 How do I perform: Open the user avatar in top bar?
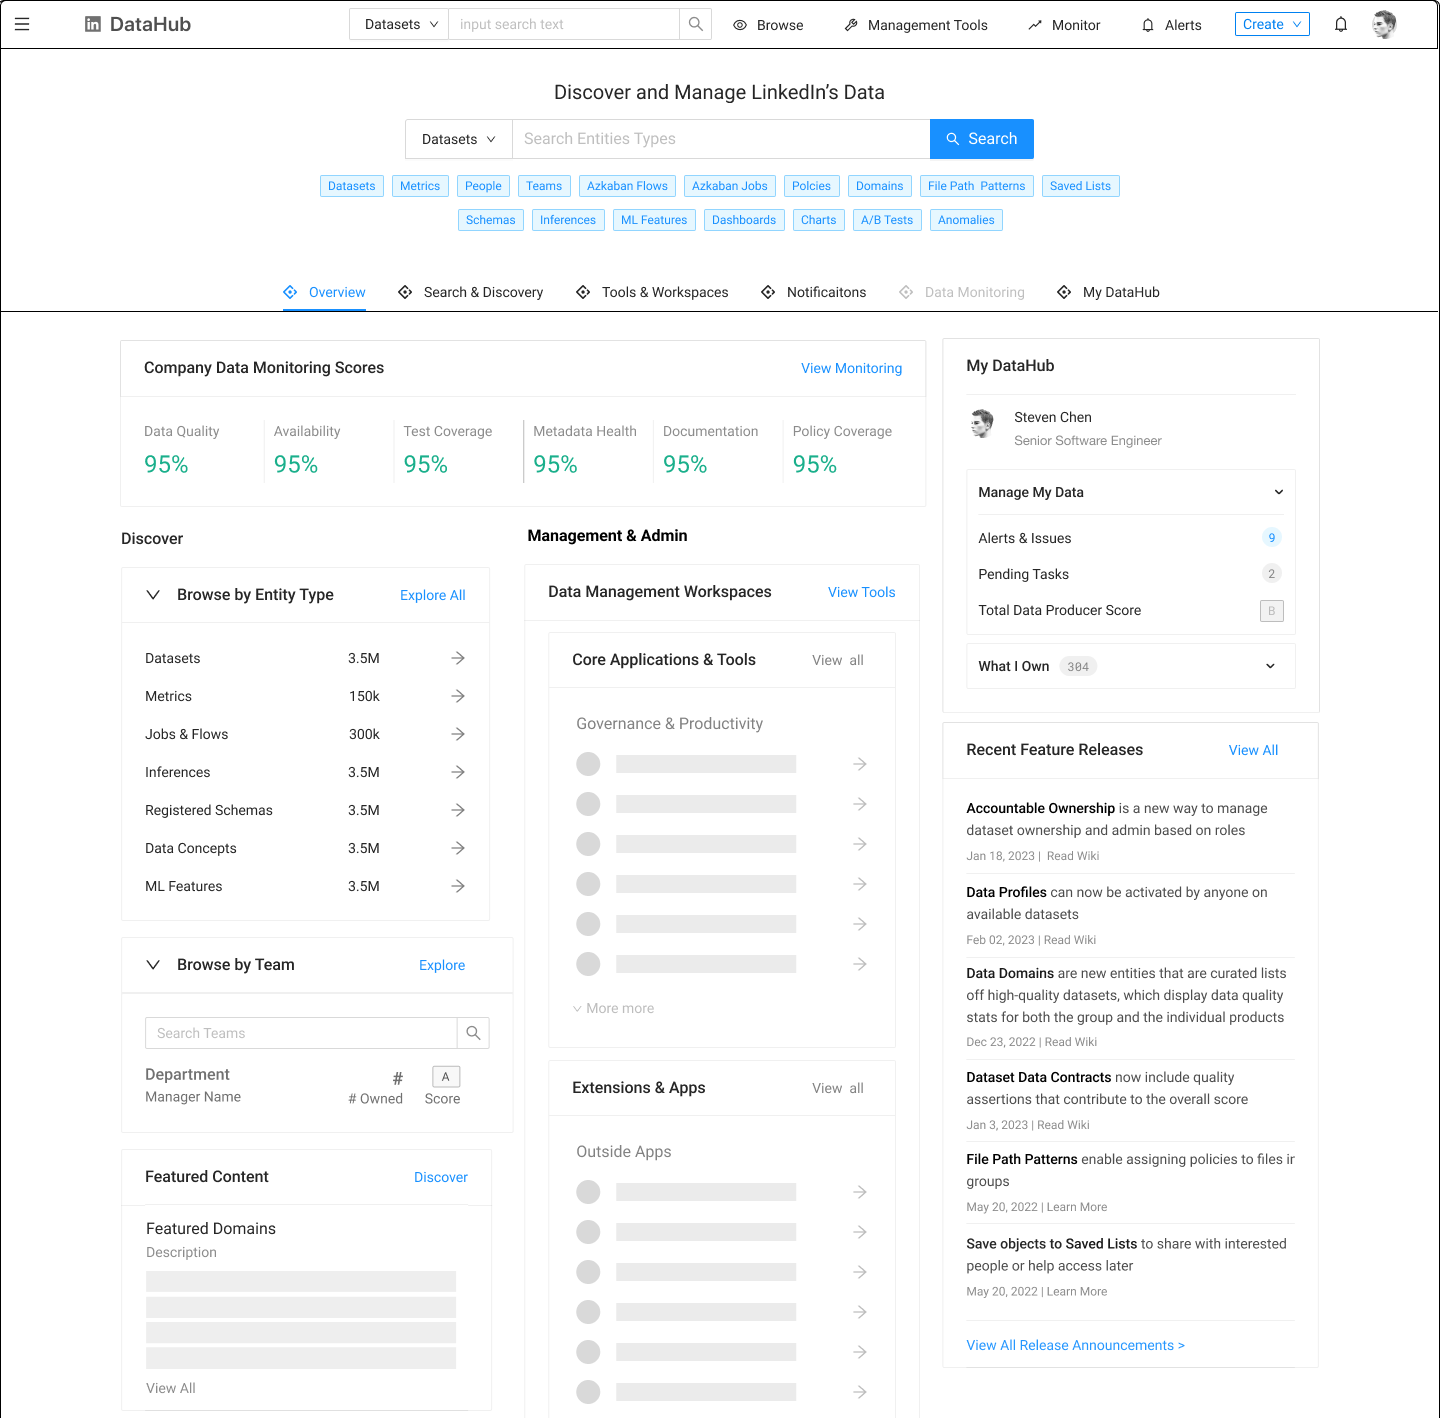(x=1384, y=24)
